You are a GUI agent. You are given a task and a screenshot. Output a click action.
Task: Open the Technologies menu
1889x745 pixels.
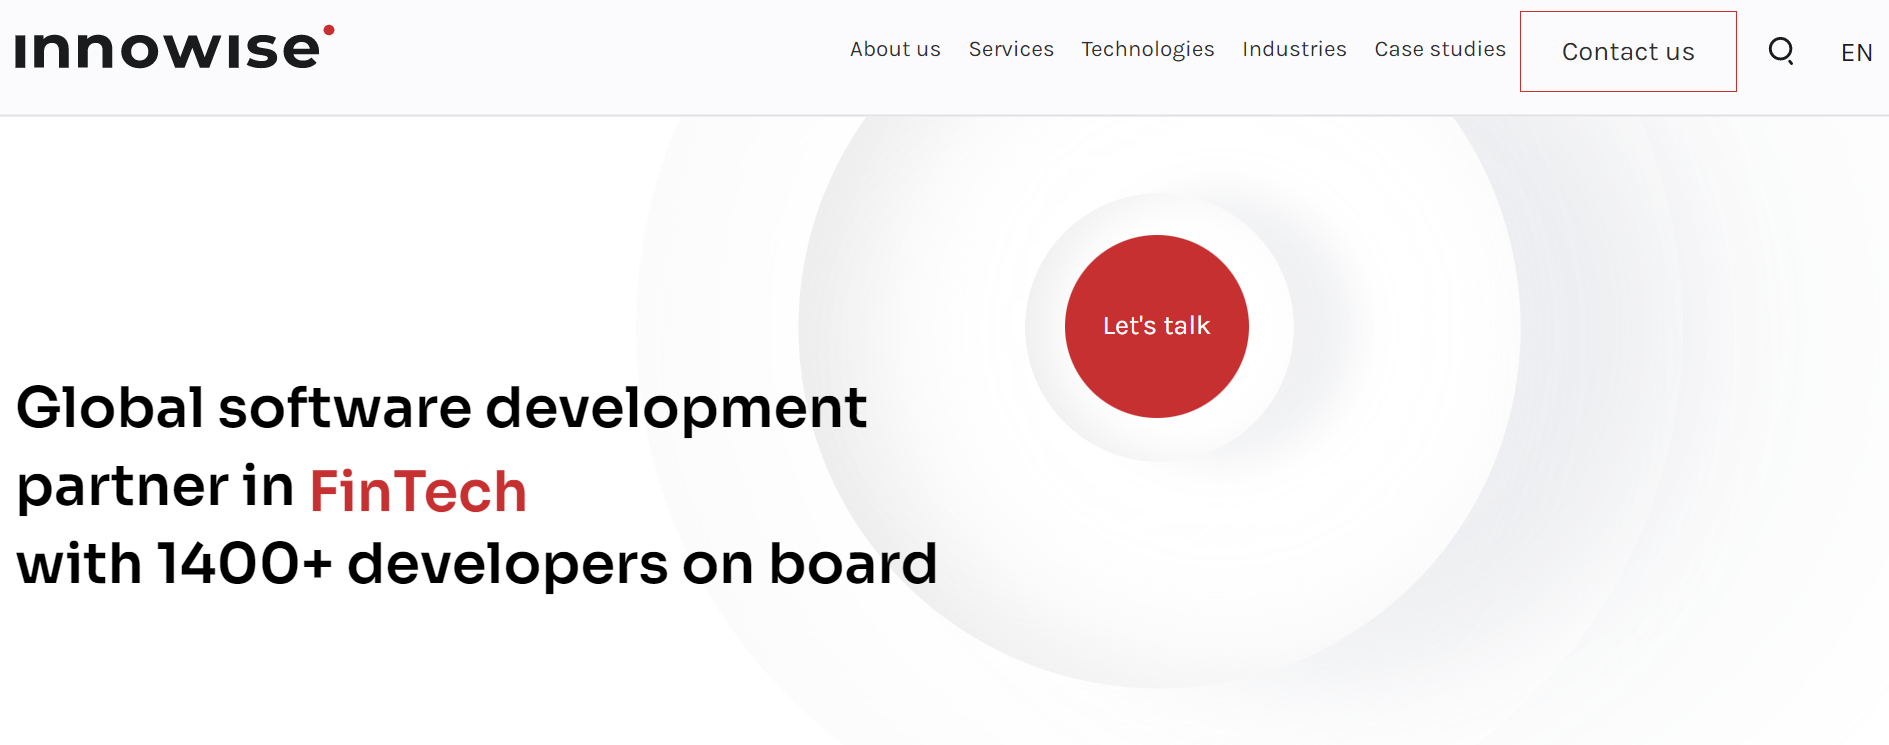1148,50
